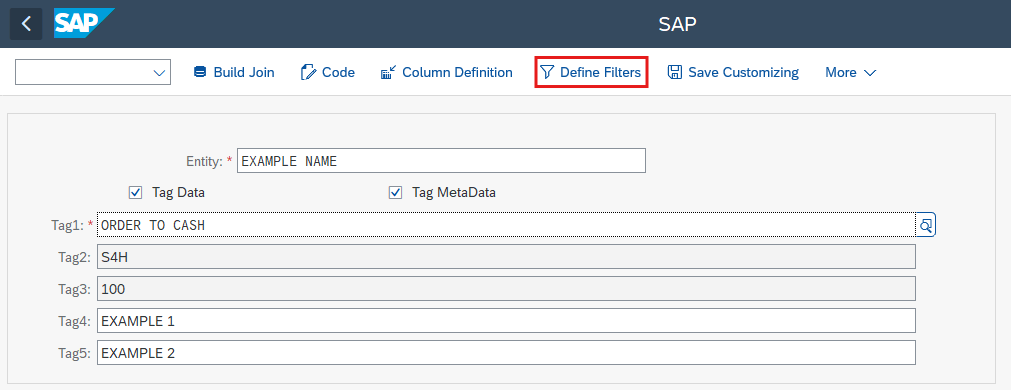1011x390 pixels.
Task: Expand the More menu
Action: (x=850, y=72)
